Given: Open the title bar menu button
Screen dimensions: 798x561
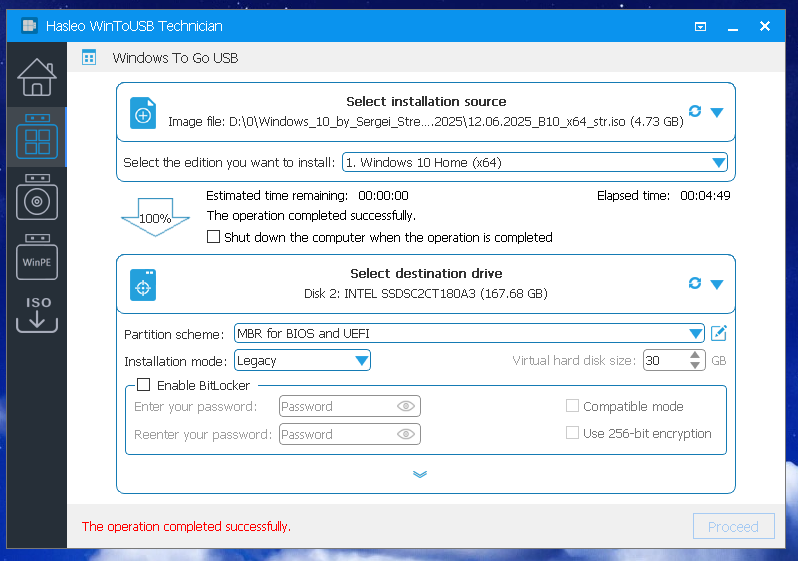Looking at the screenshot, I should tap(701, 26).
